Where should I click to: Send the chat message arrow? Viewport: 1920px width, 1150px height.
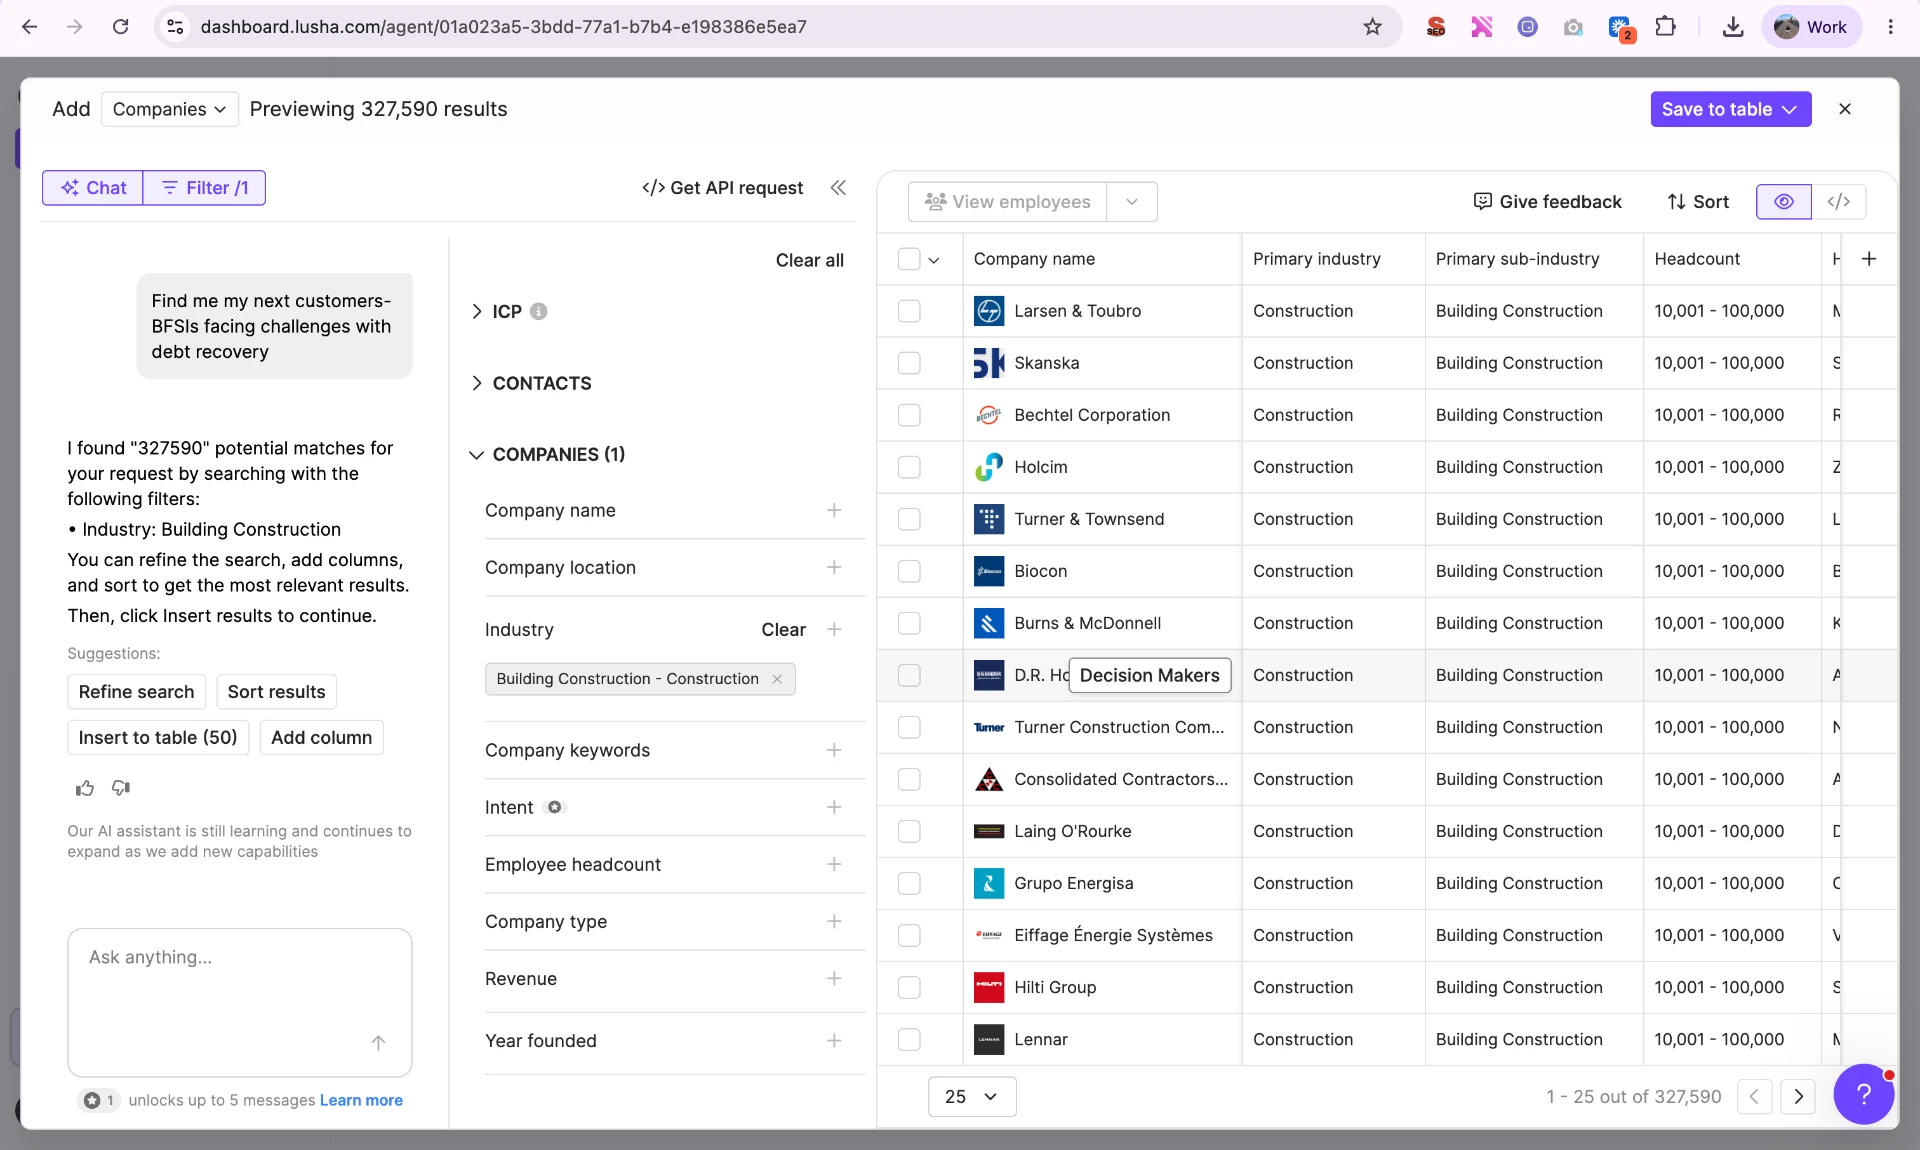coord(378,1043)
